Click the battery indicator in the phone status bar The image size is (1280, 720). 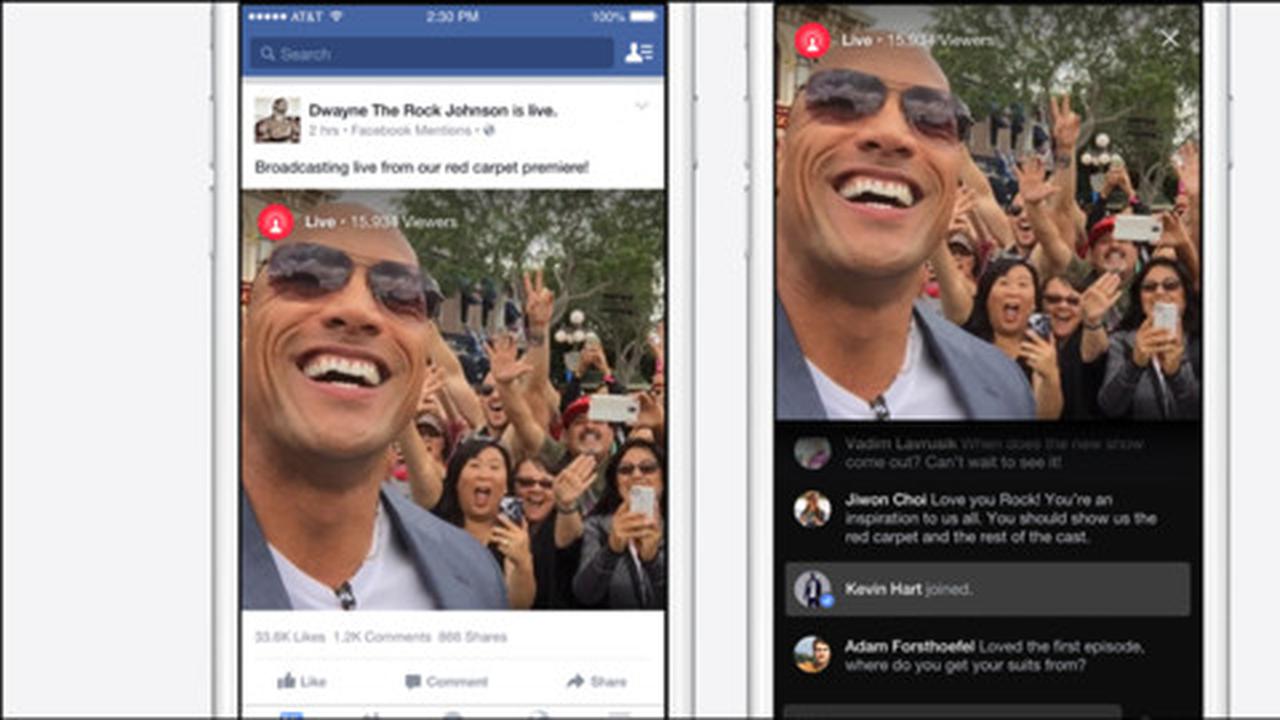[x=645, y=17]
